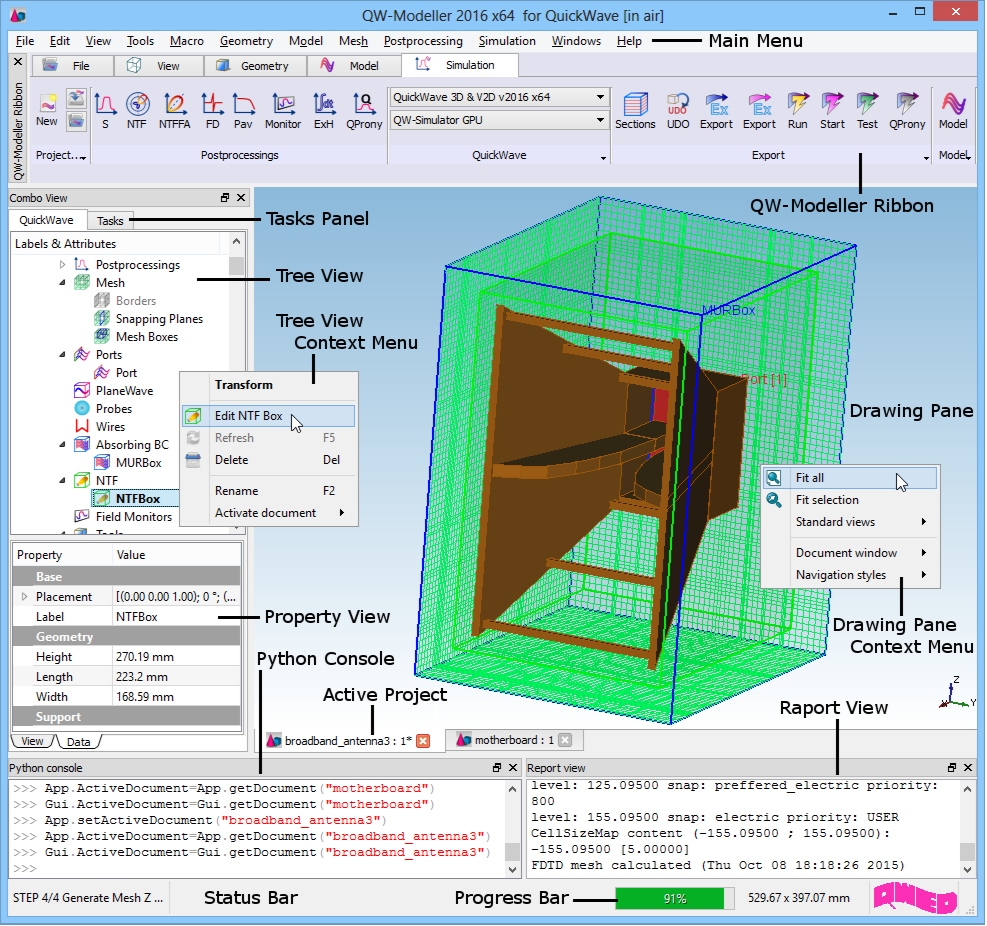The width and height of the screenshot is (987, 926).
Task: Close the Combo View panel
Action: 240,198
